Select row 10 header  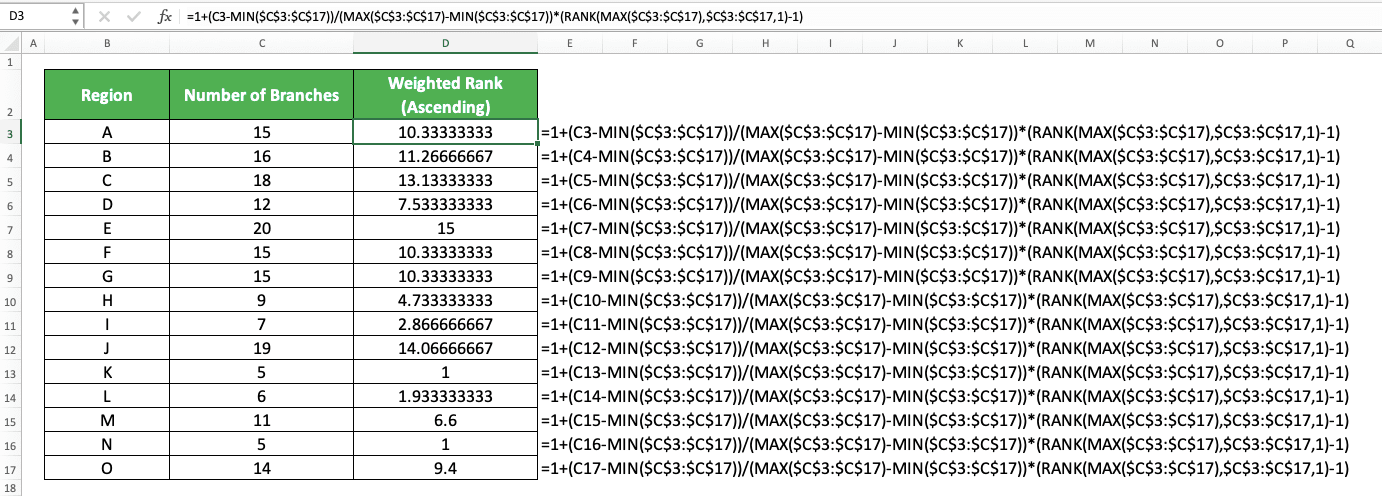click(10, 300)
